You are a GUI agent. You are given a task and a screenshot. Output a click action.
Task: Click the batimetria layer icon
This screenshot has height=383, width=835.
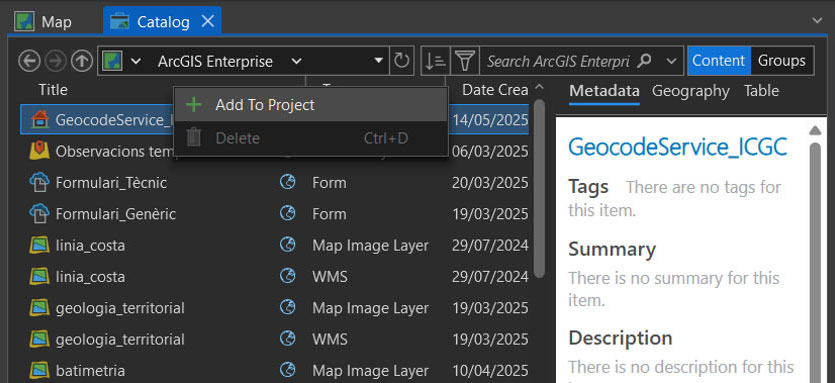coord(40,371)
